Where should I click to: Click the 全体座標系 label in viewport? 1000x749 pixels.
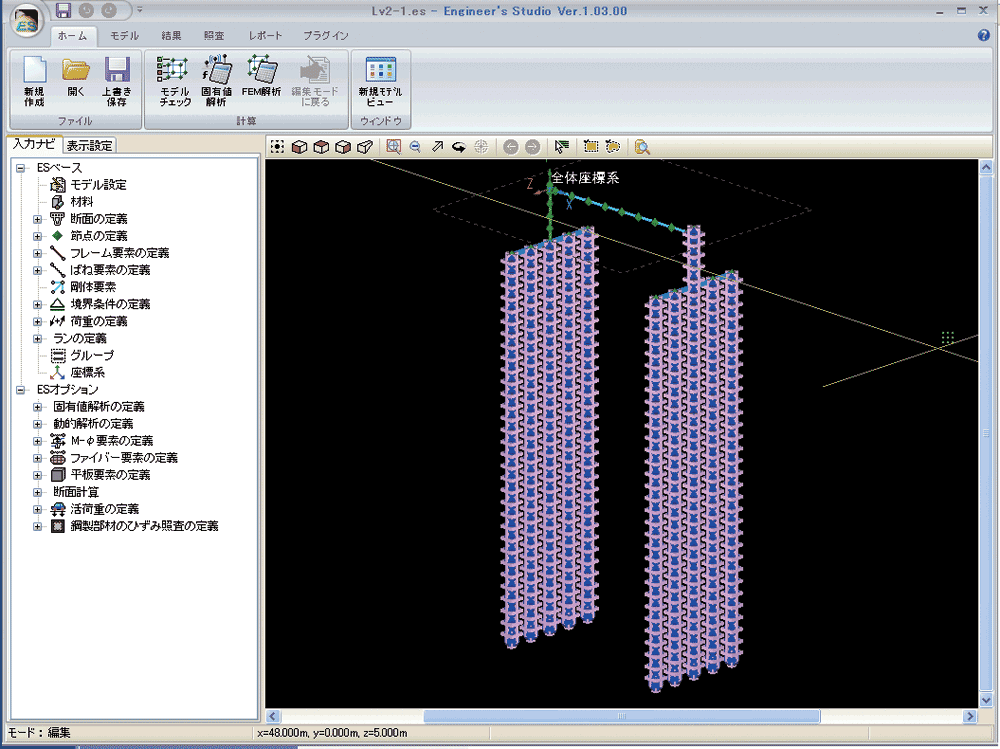(x=585, y=179)
